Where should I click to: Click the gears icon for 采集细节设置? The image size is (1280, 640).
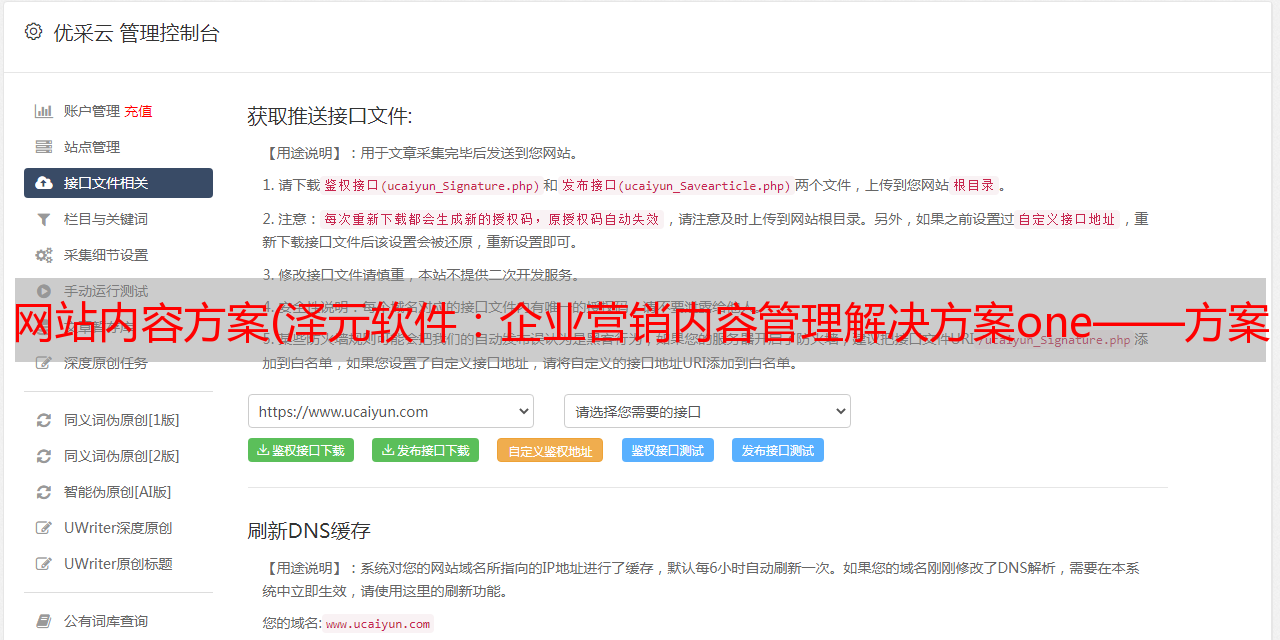tap(44, 255)
